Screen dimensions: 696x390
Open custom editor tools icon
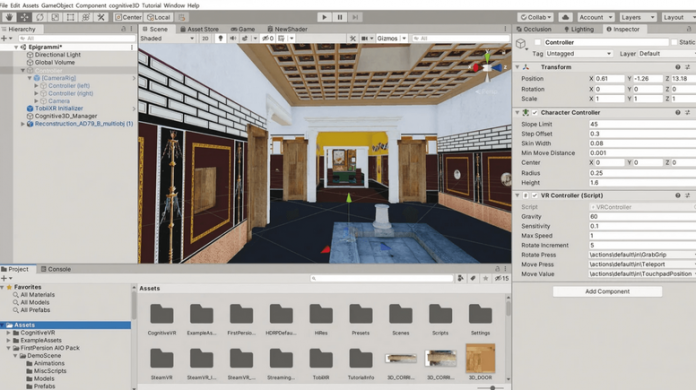click(101, 17)
